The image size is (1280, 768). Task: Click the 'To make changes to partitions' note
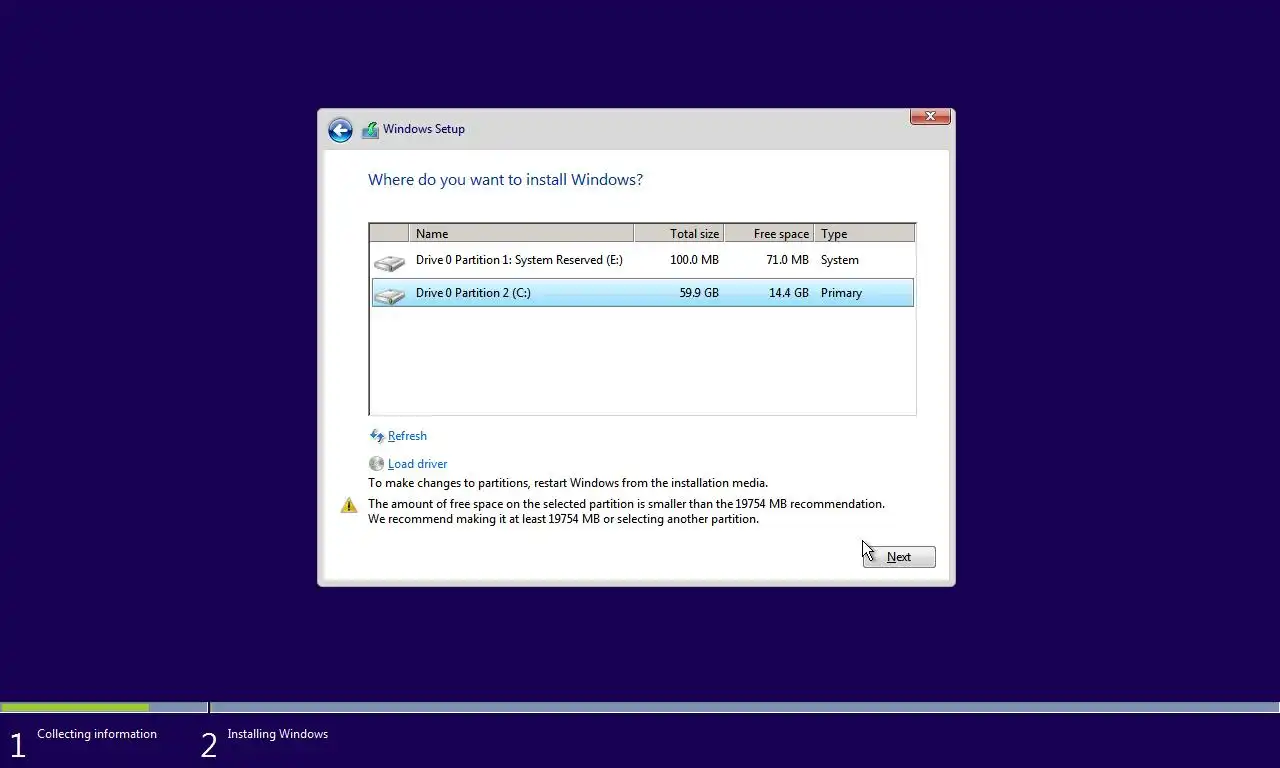pos(568,483)
